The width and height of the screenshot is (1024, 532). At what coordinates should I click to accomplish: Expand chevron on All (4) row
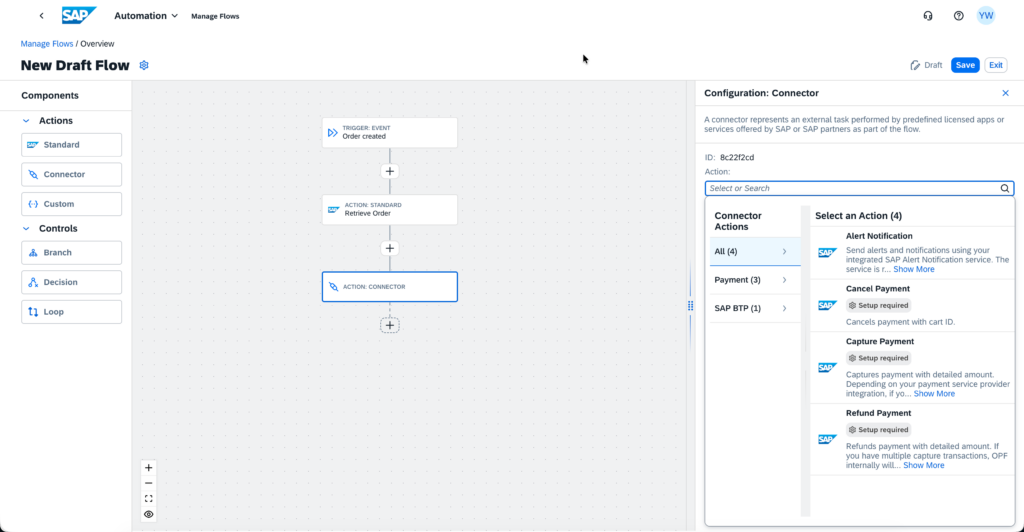click(784, 251)
